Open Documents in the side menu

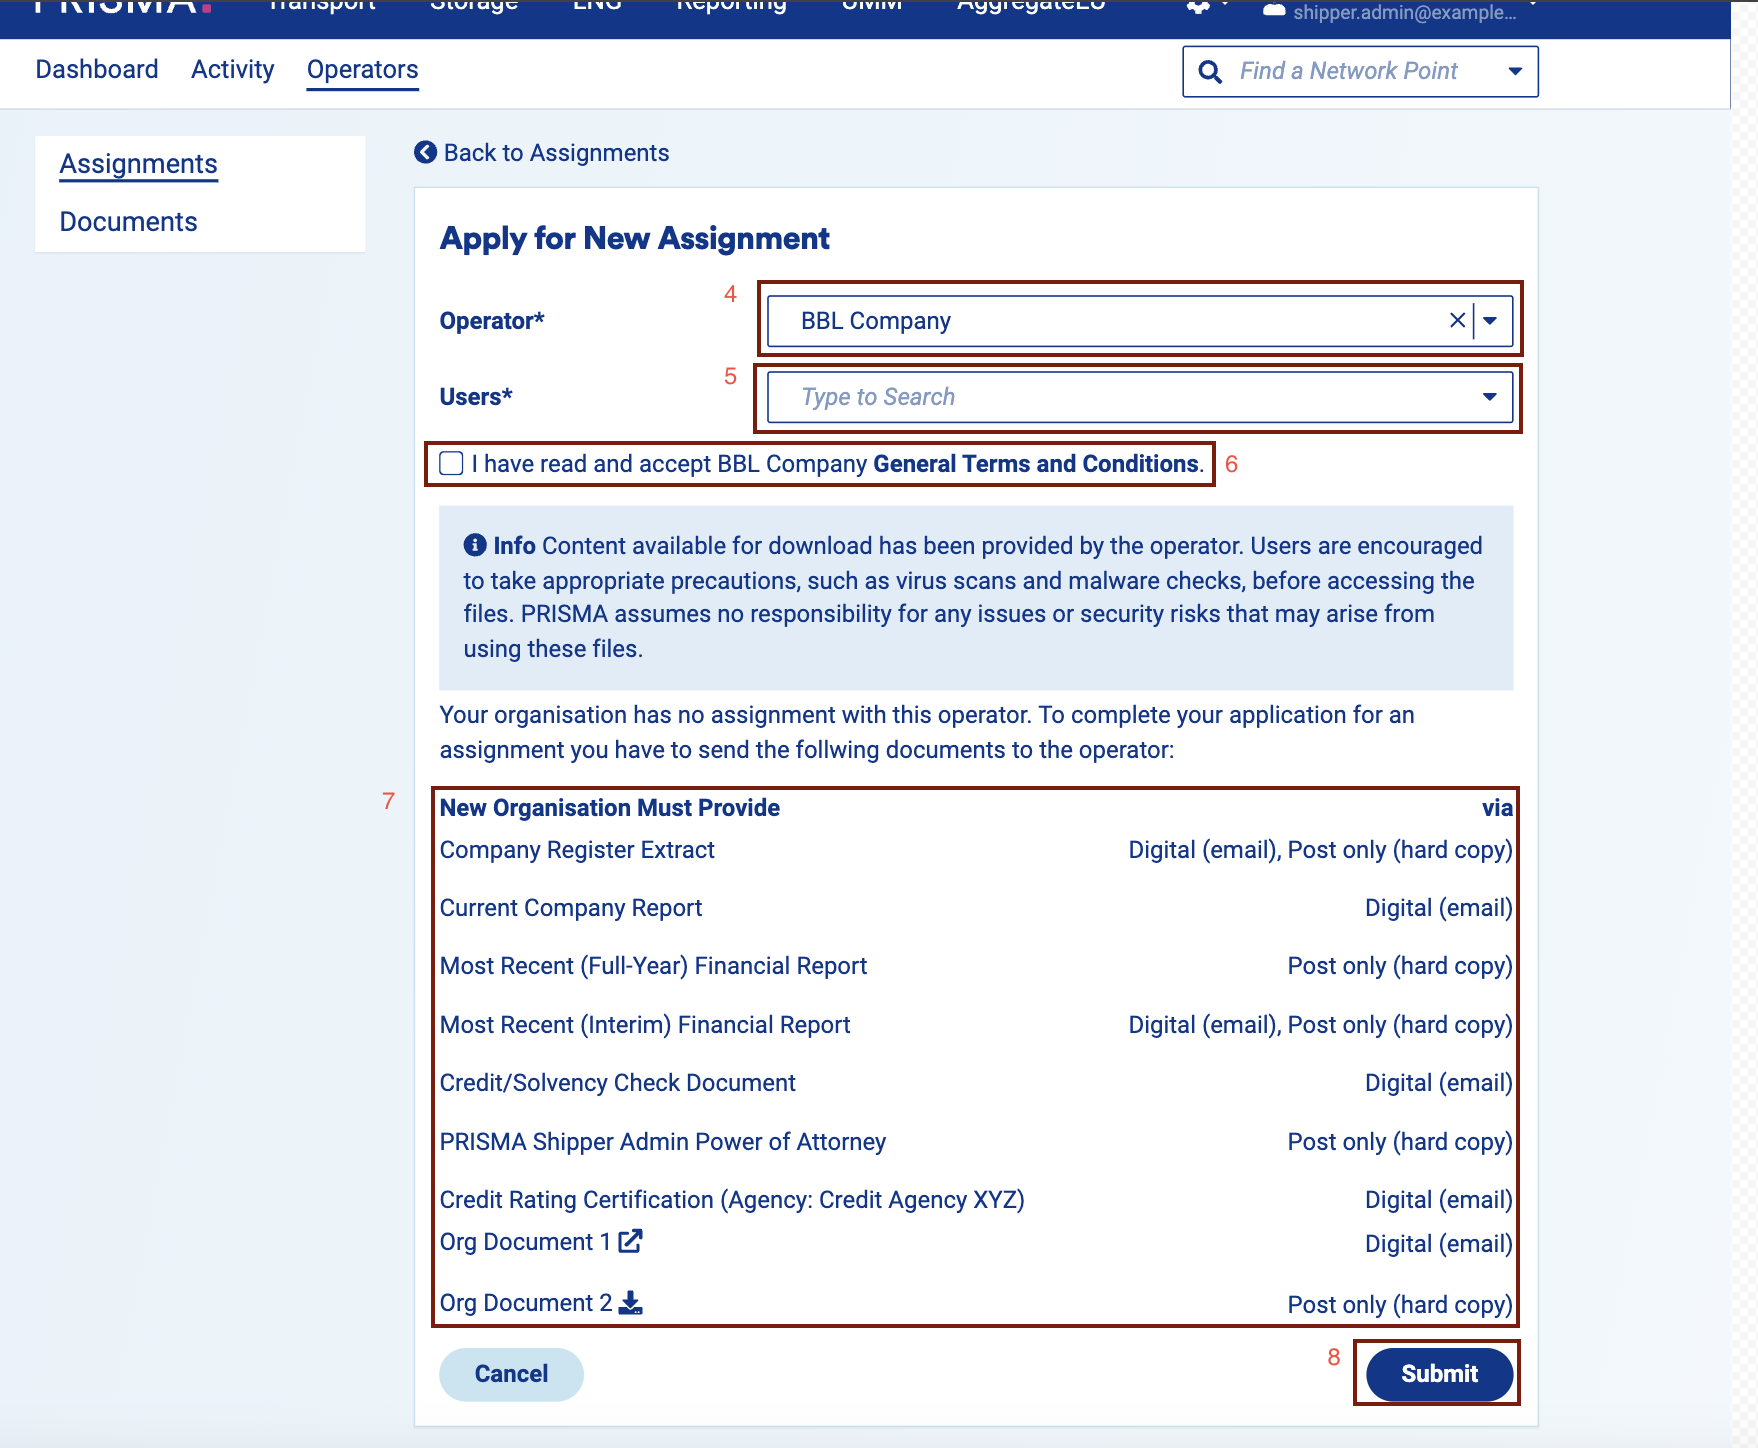(x=129, y=222)
